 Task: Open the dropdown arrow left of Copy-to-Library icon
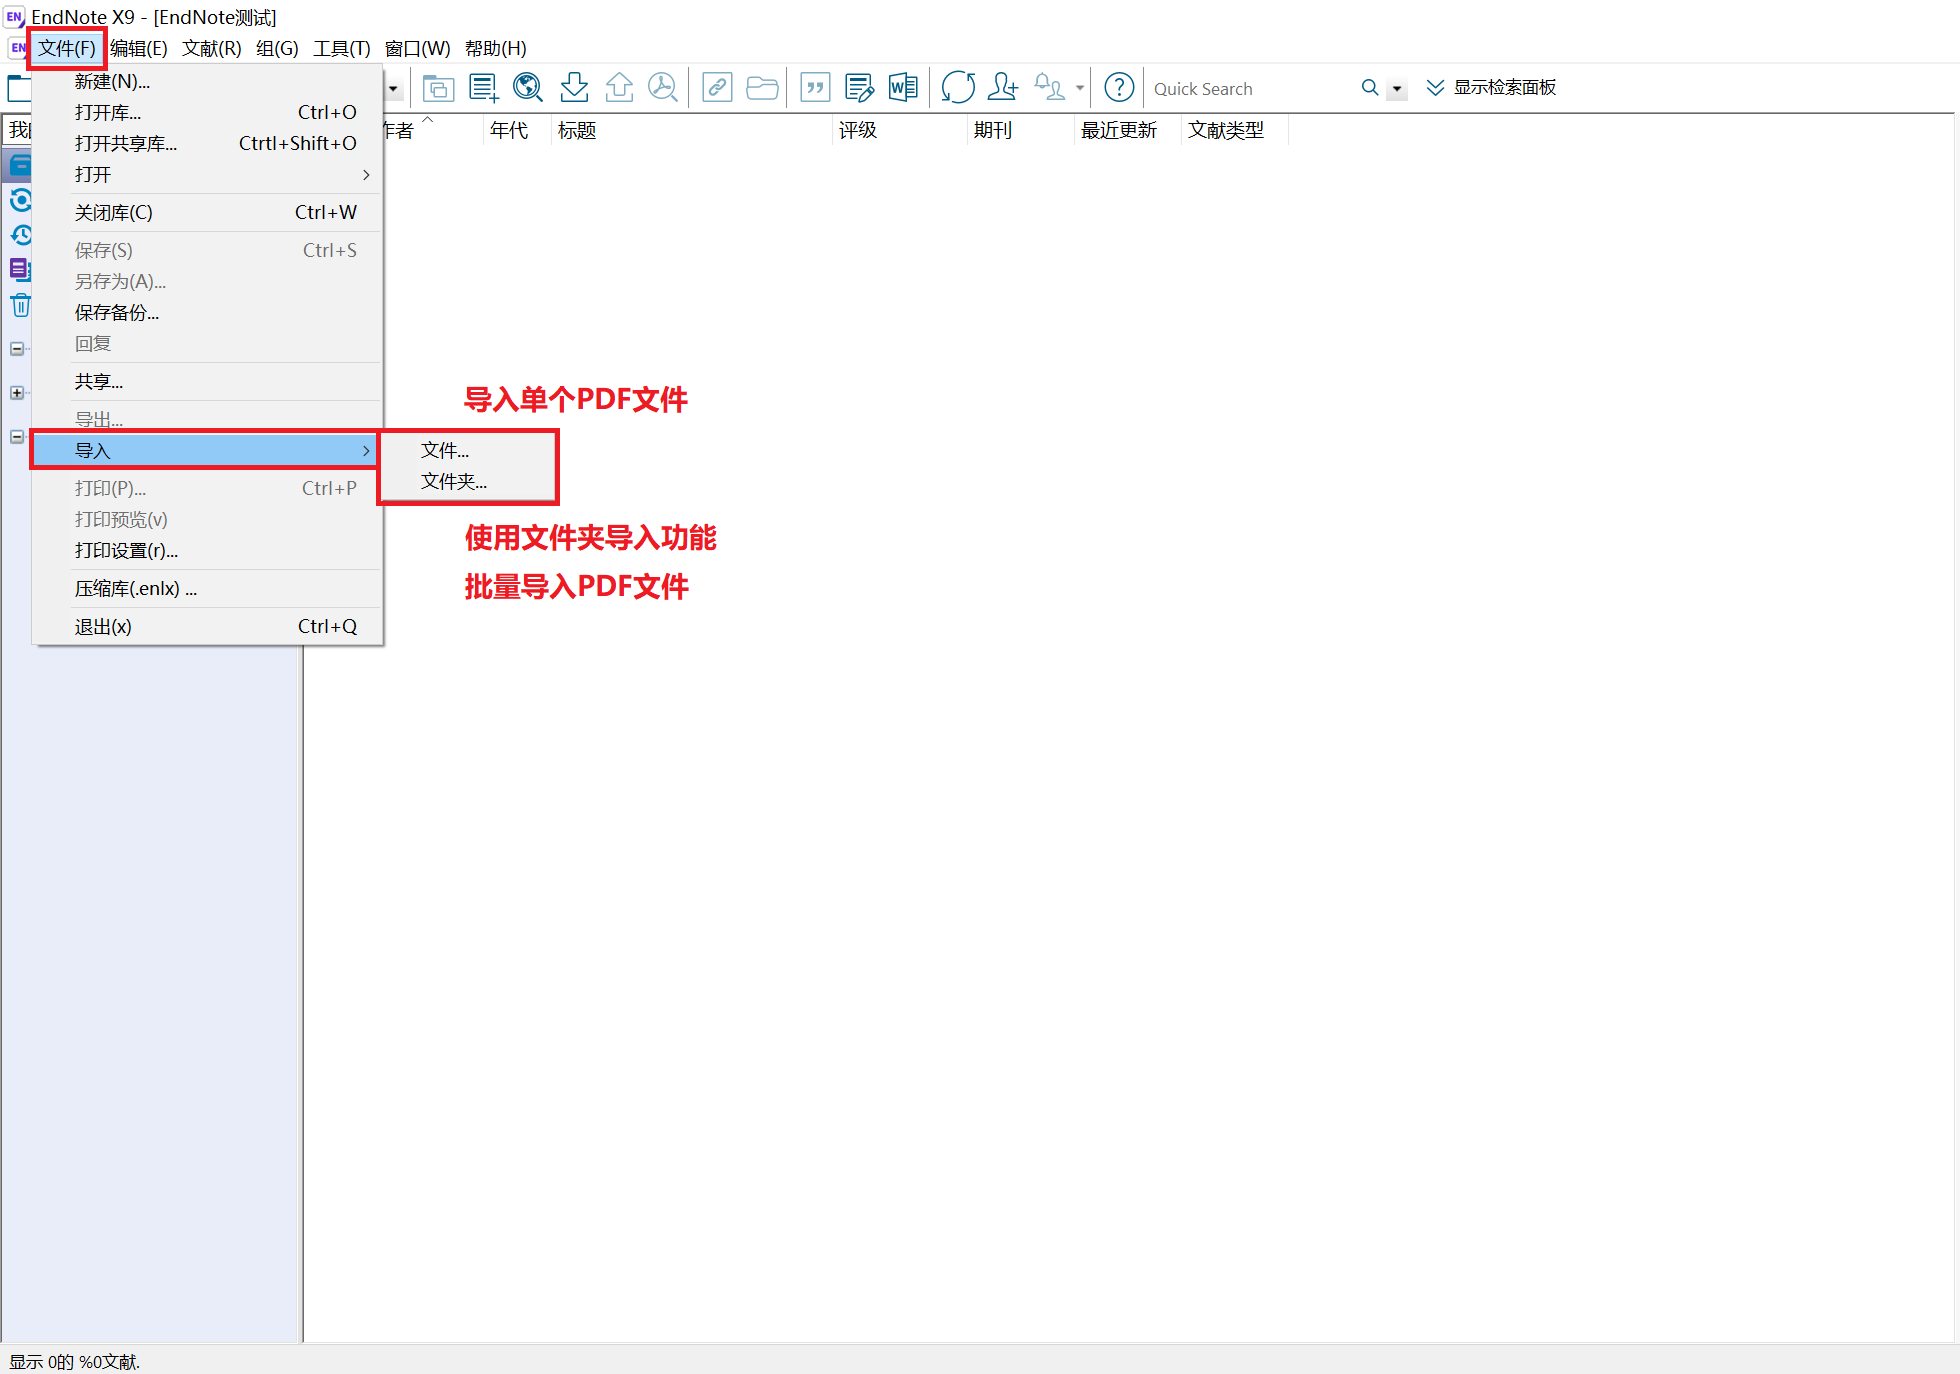[394, 89]
